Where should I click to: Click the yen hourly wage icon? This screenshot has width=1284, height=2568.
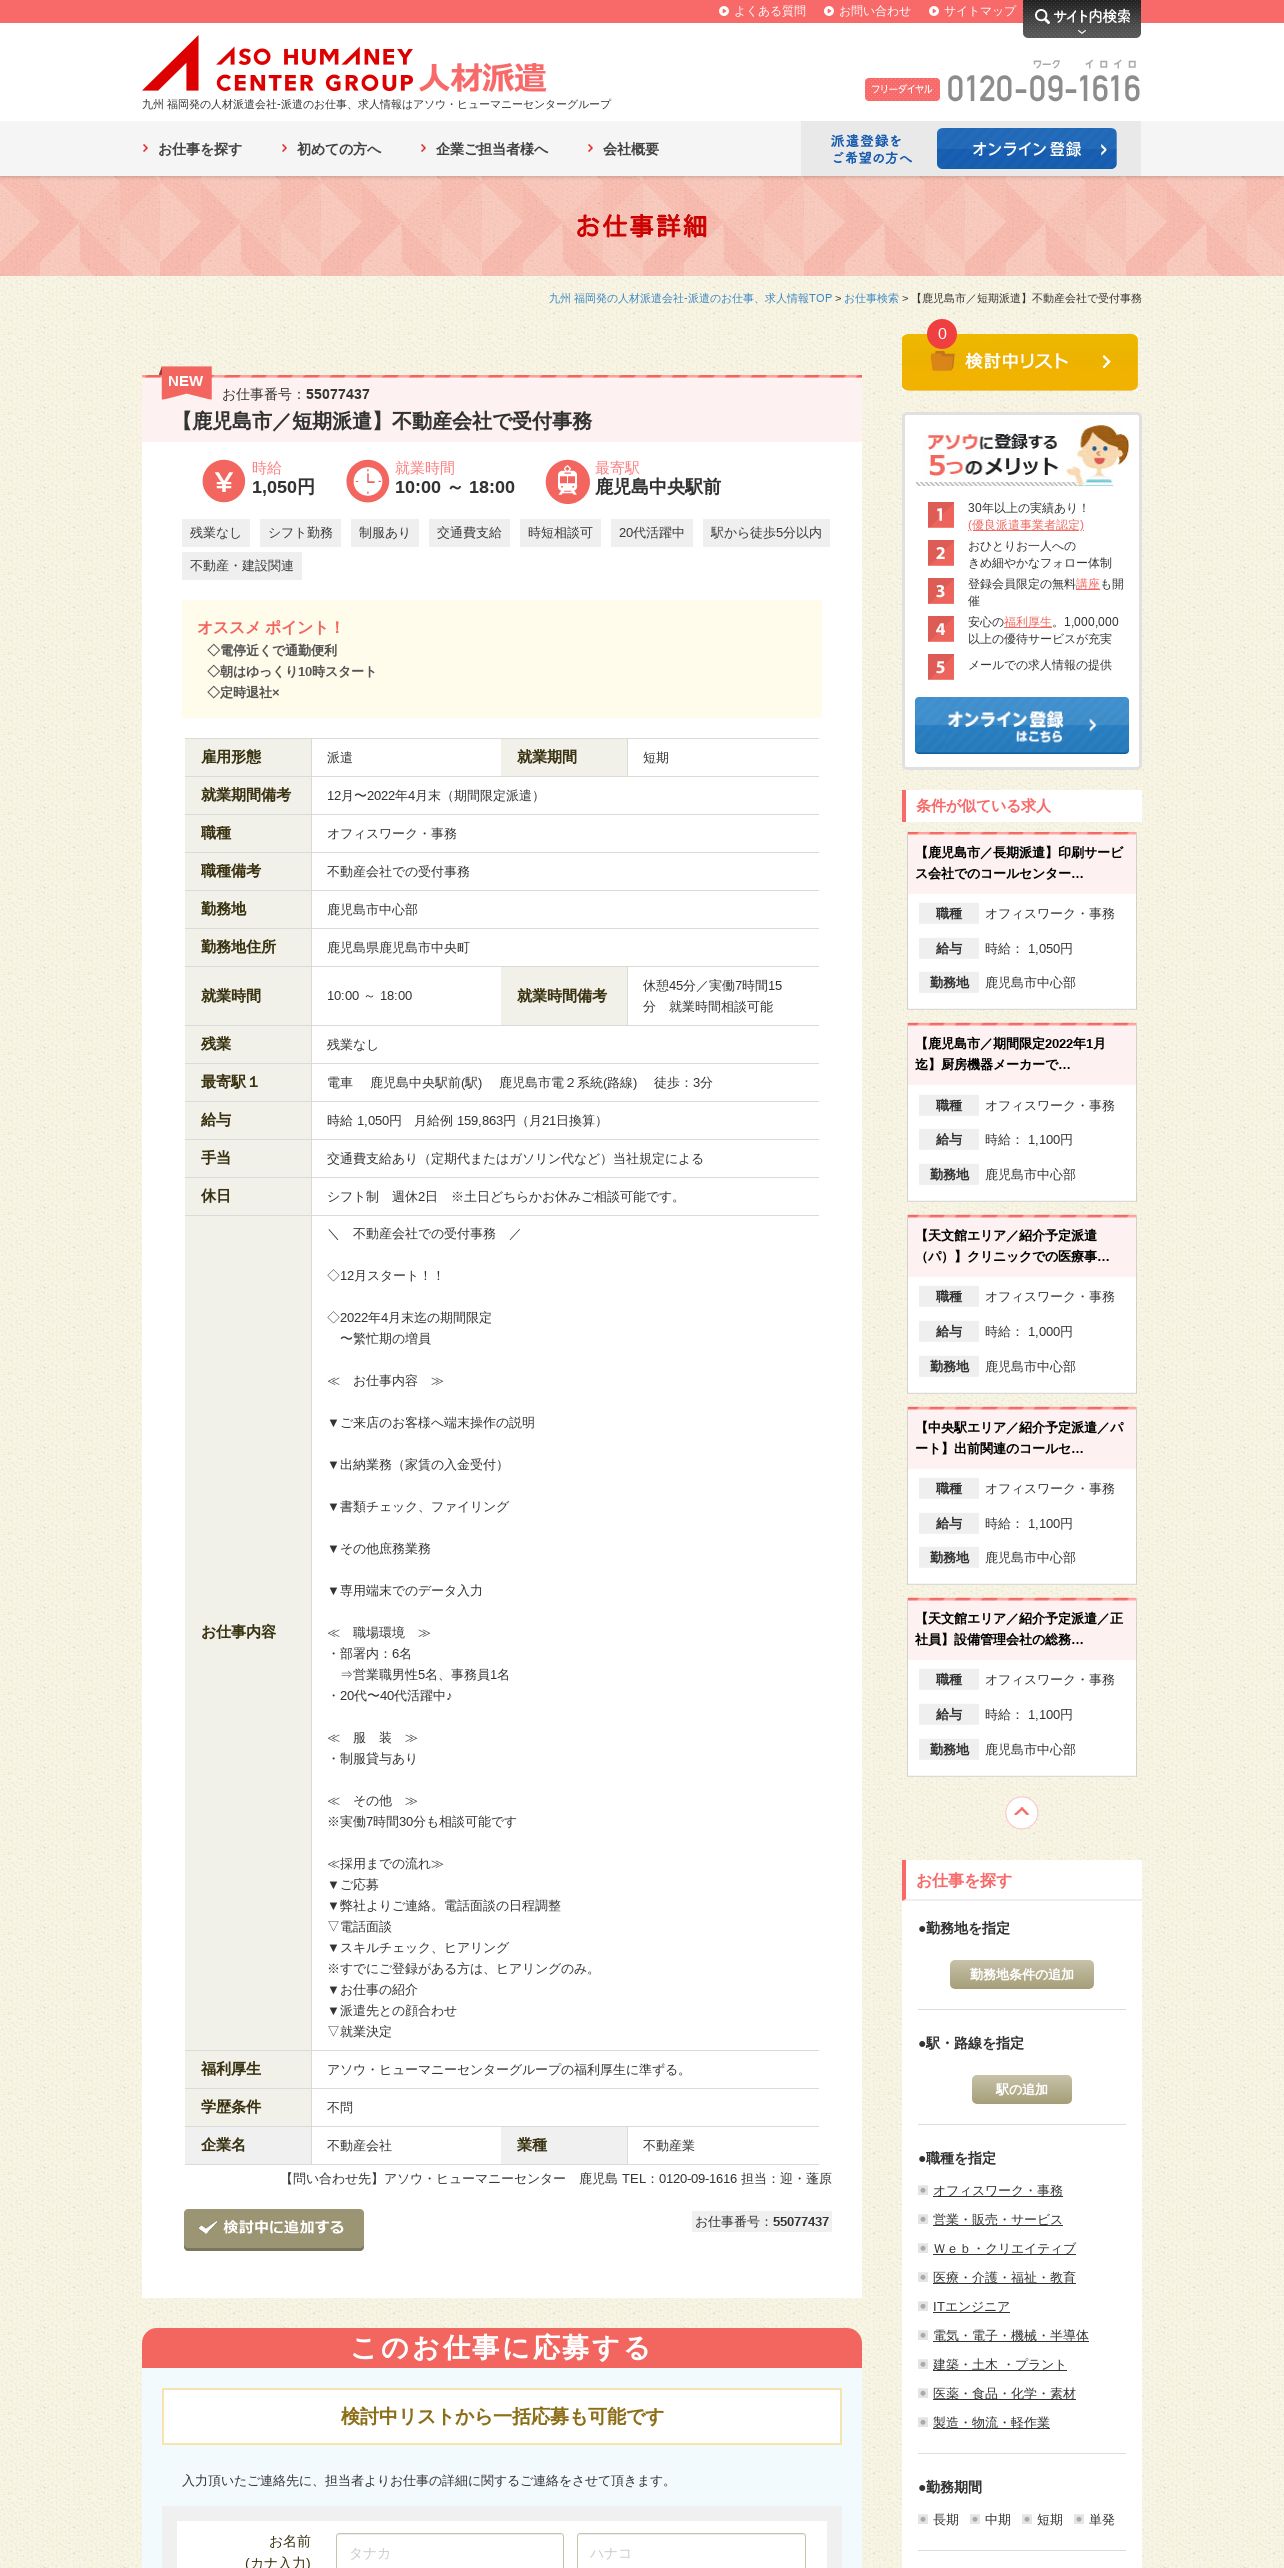point(223,481)
